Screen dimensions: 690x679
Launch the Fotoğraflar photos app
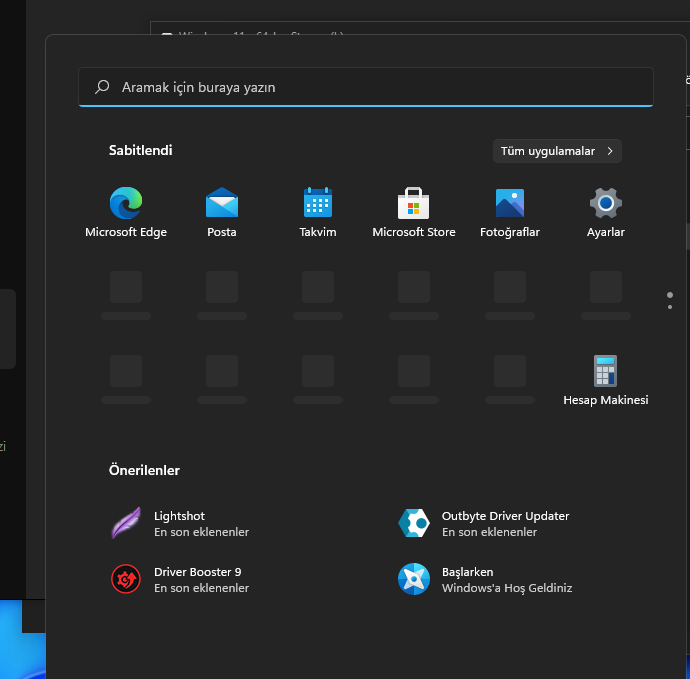[x=510, y=212]
